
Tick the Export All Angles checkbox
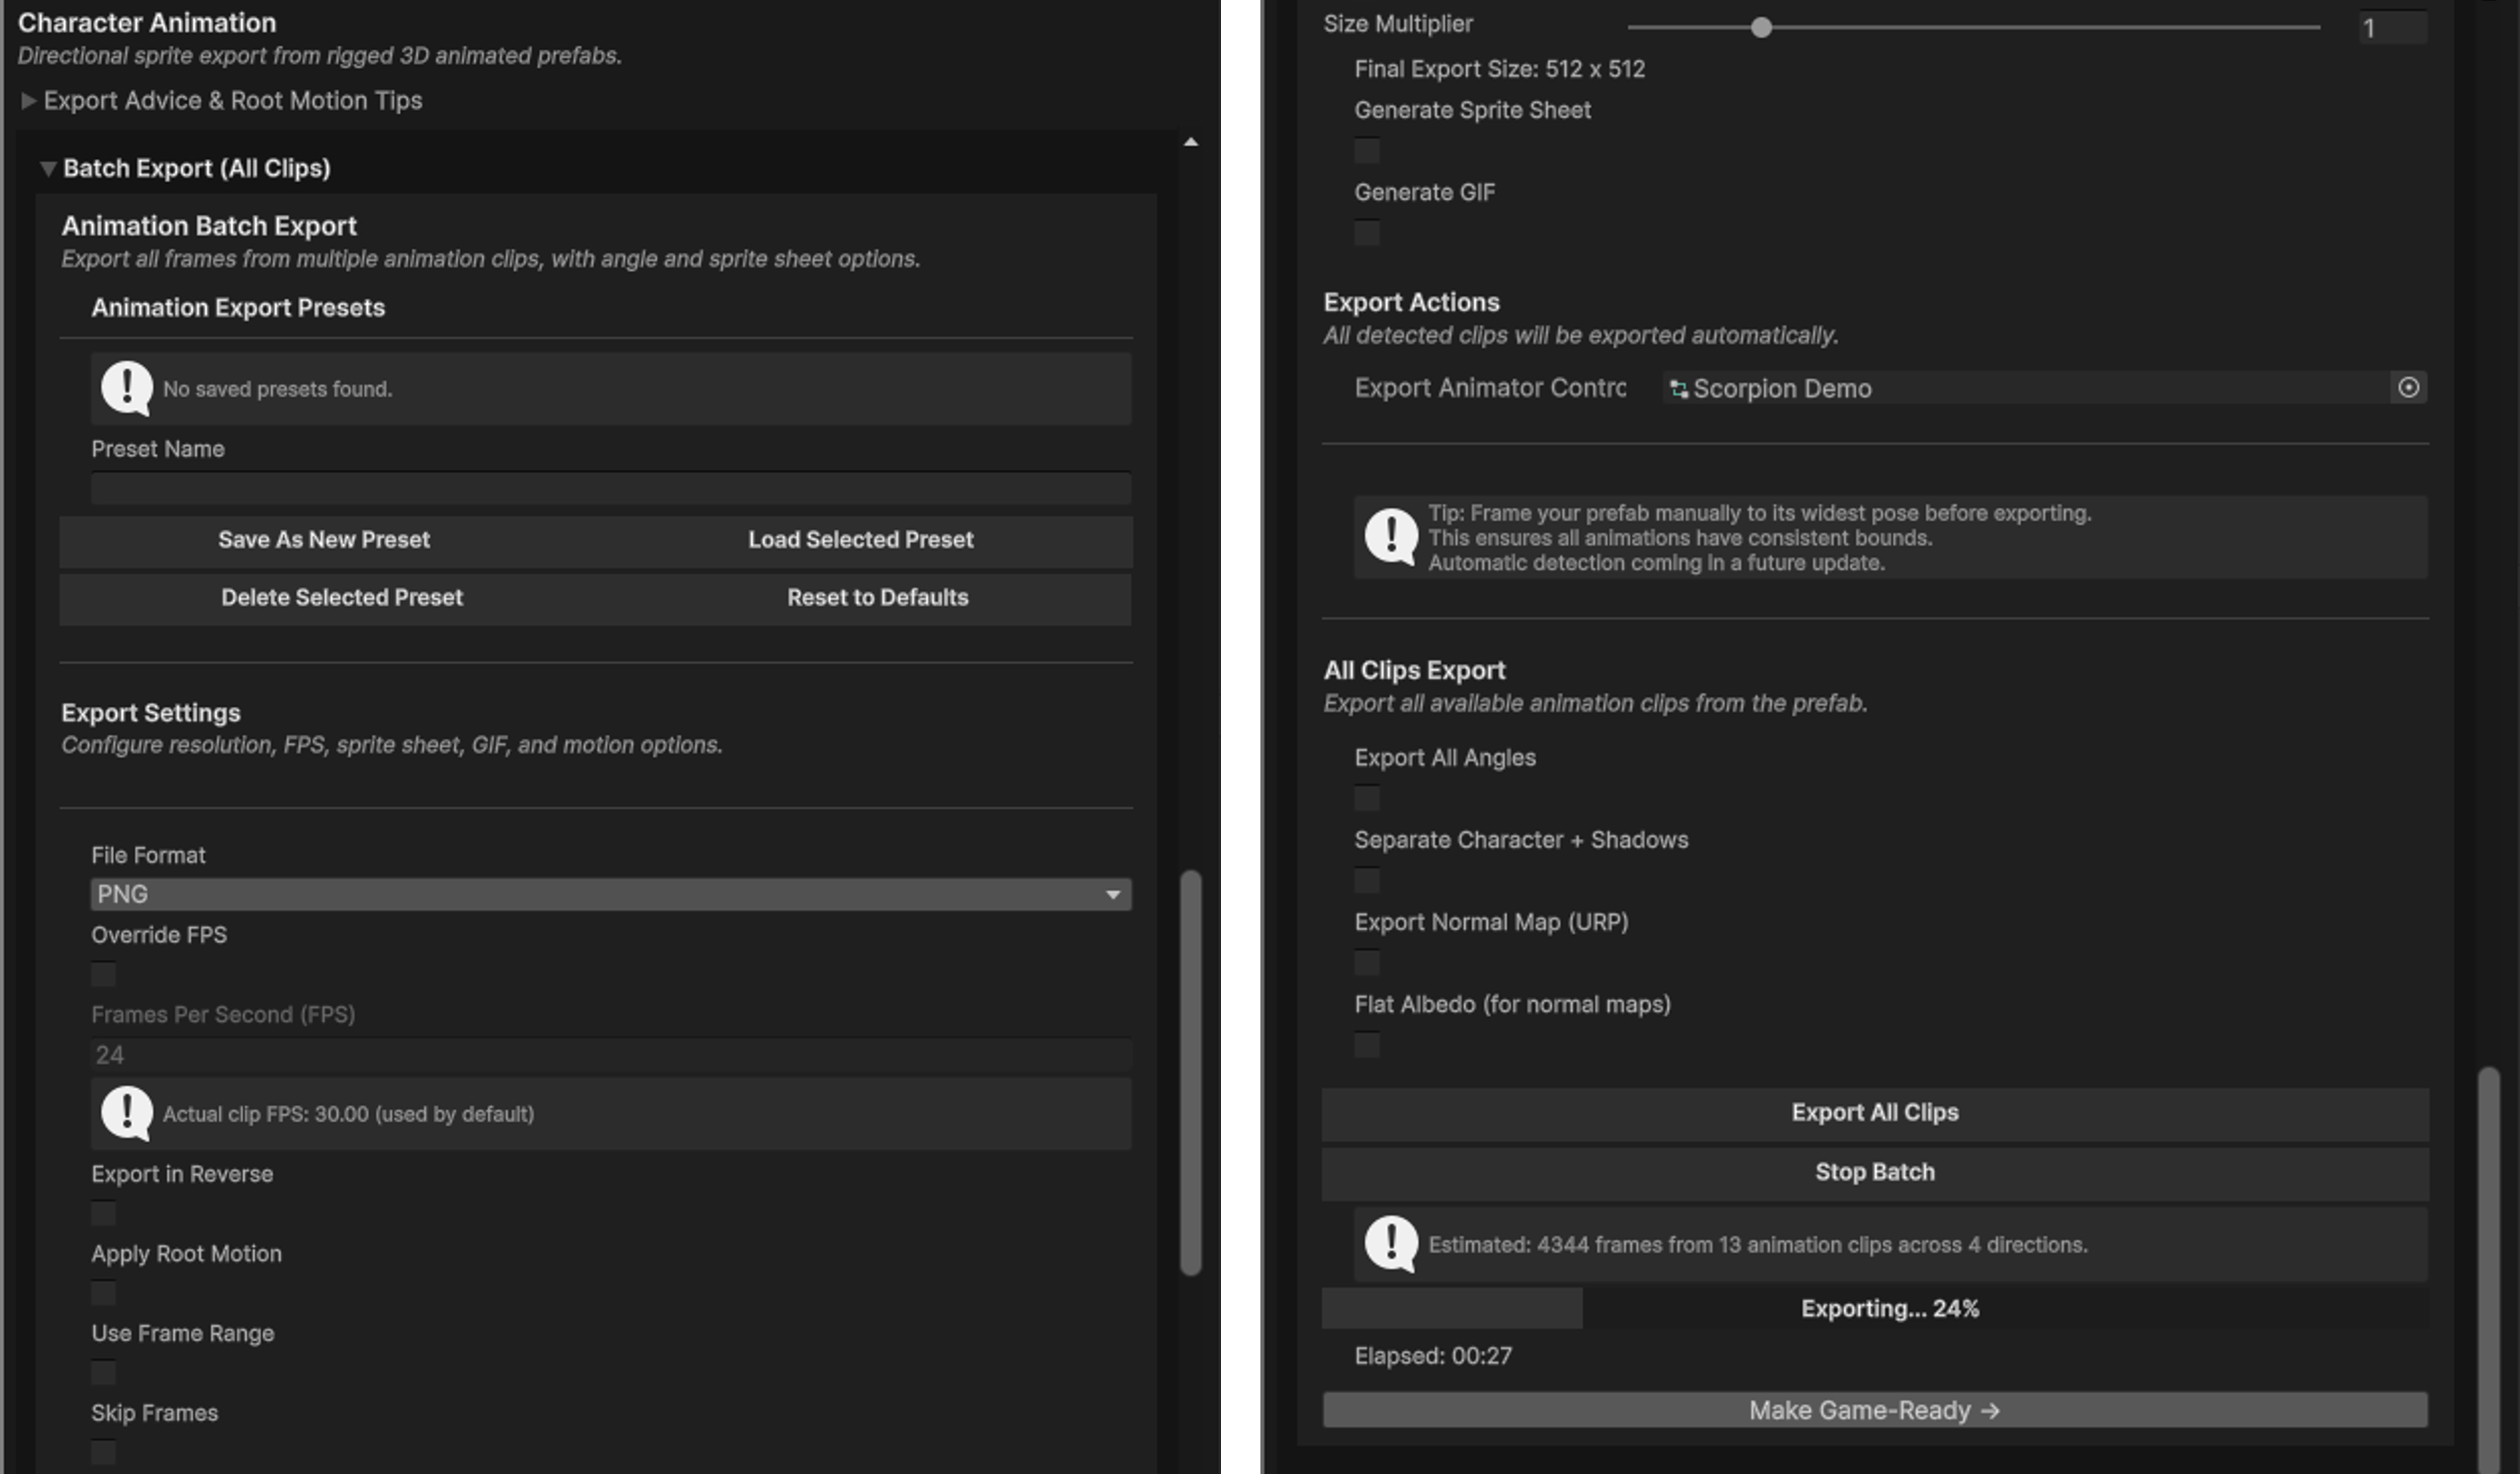[1367, 798]
